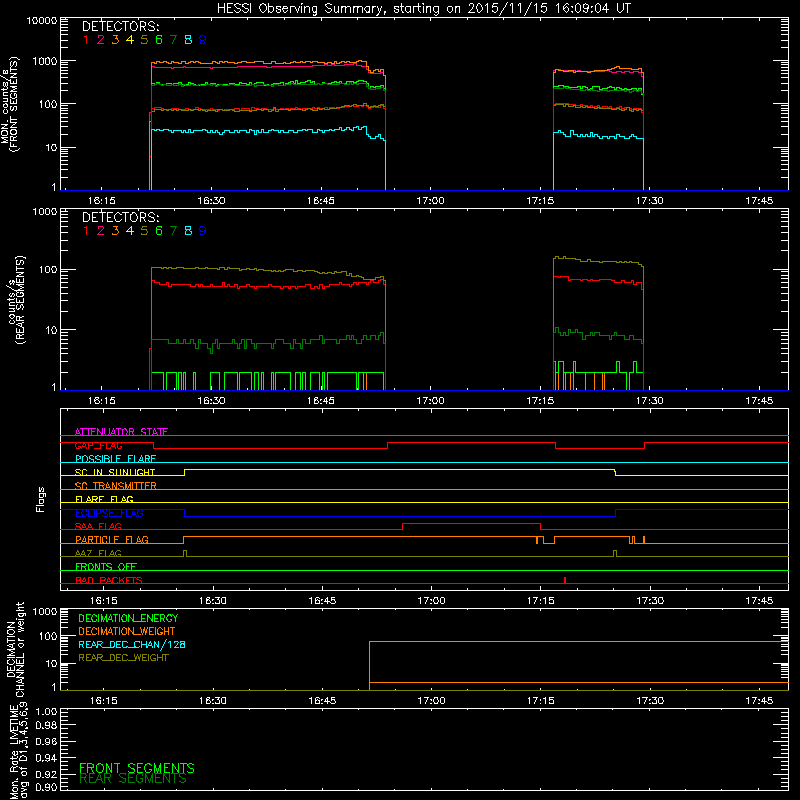
Task: Select detector 1 in rear segments legend
Action: [x=86, y=231]
